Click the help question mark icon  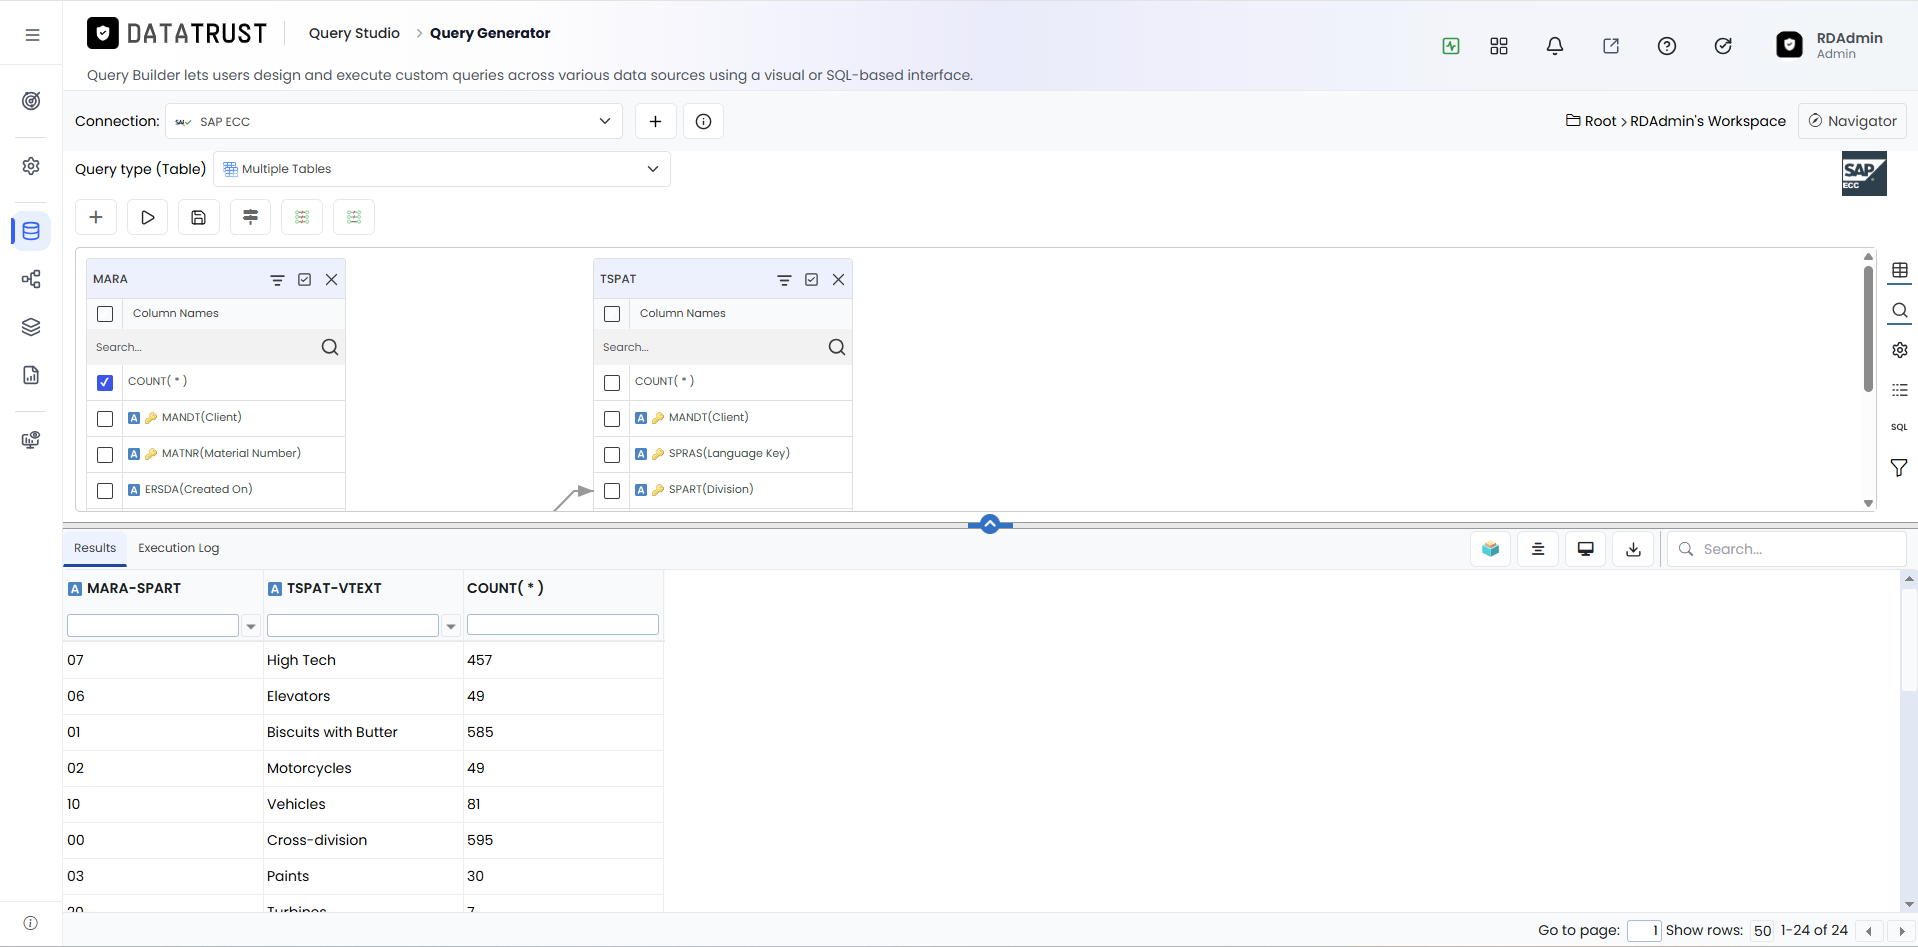pyautogui.click(x=1667, y=46)
